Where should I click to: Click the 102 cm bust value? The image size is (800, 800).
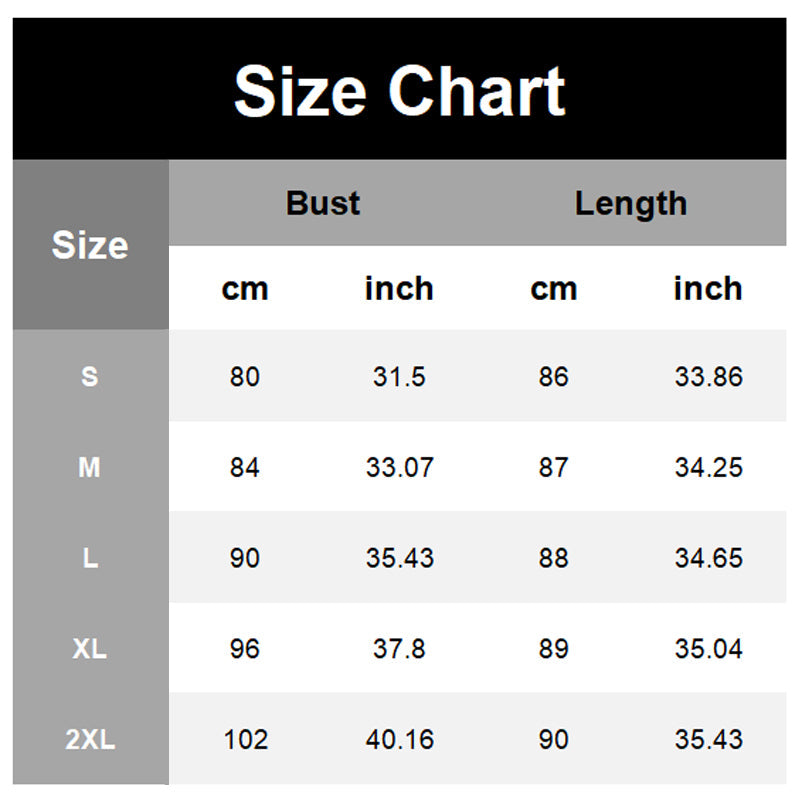(245, 740)
